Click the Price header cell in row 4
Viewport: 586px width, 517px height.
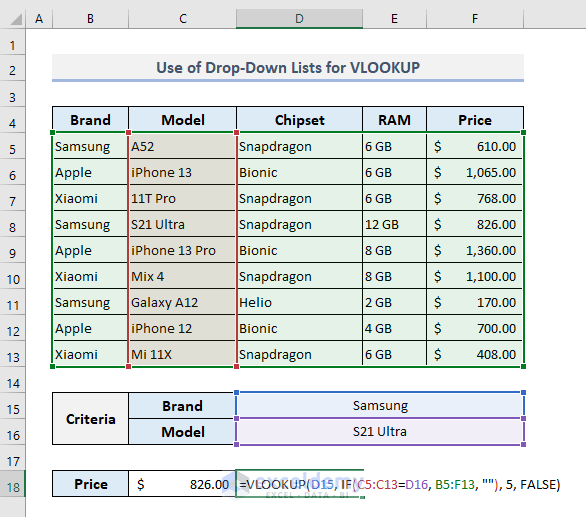[475, 120]
